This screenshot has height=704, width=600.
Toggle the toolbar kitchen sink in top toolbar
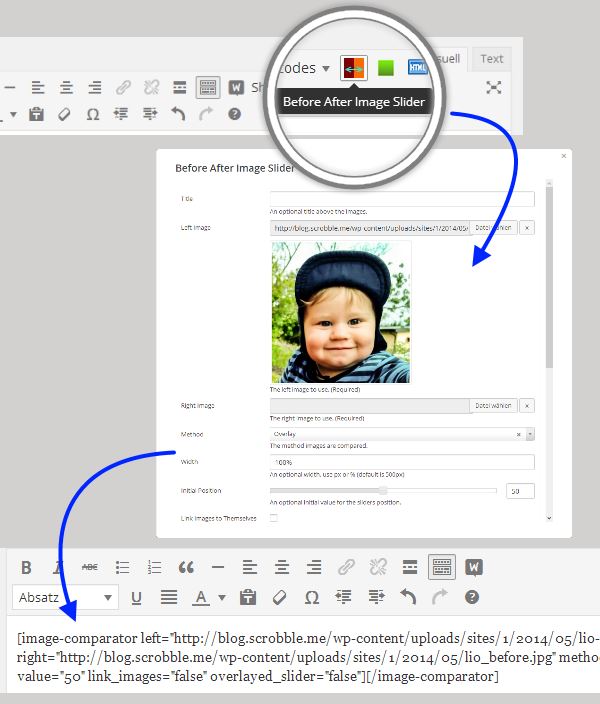(x=208, y=87)
